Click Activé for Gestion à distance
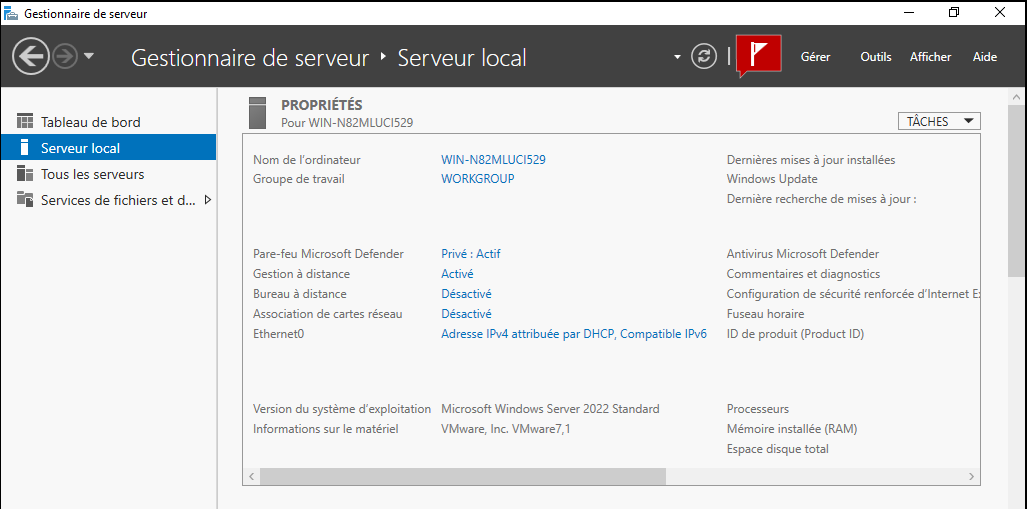The height and width of the screenshot is (509, 1027). pyautogui.click(x=457, y=274)
